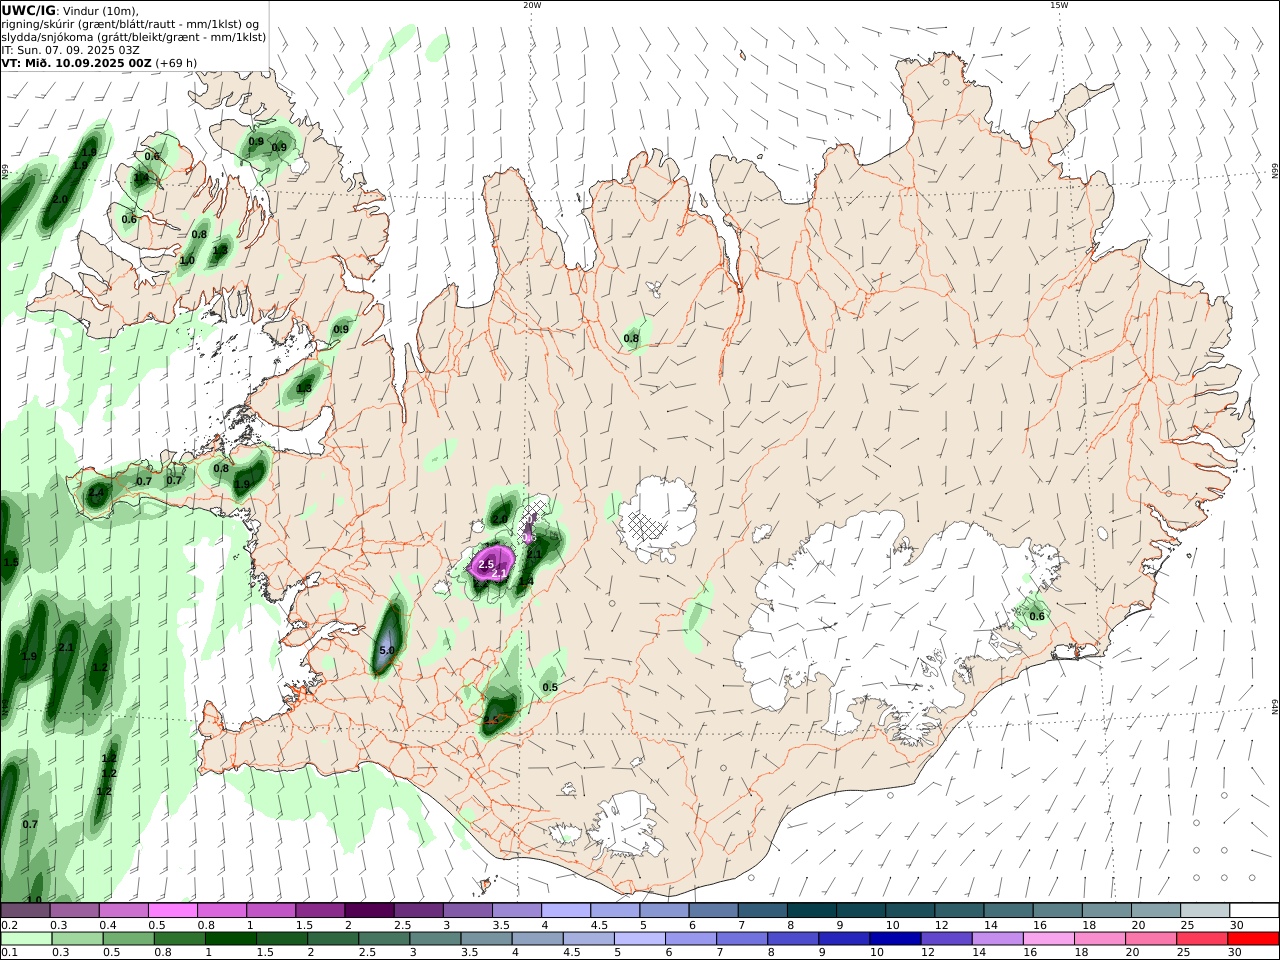The width and height of the screenshot is (1280, 960).
Task: Click the 2.1 rain value over the western sea
Action: (x=66, y=647)
